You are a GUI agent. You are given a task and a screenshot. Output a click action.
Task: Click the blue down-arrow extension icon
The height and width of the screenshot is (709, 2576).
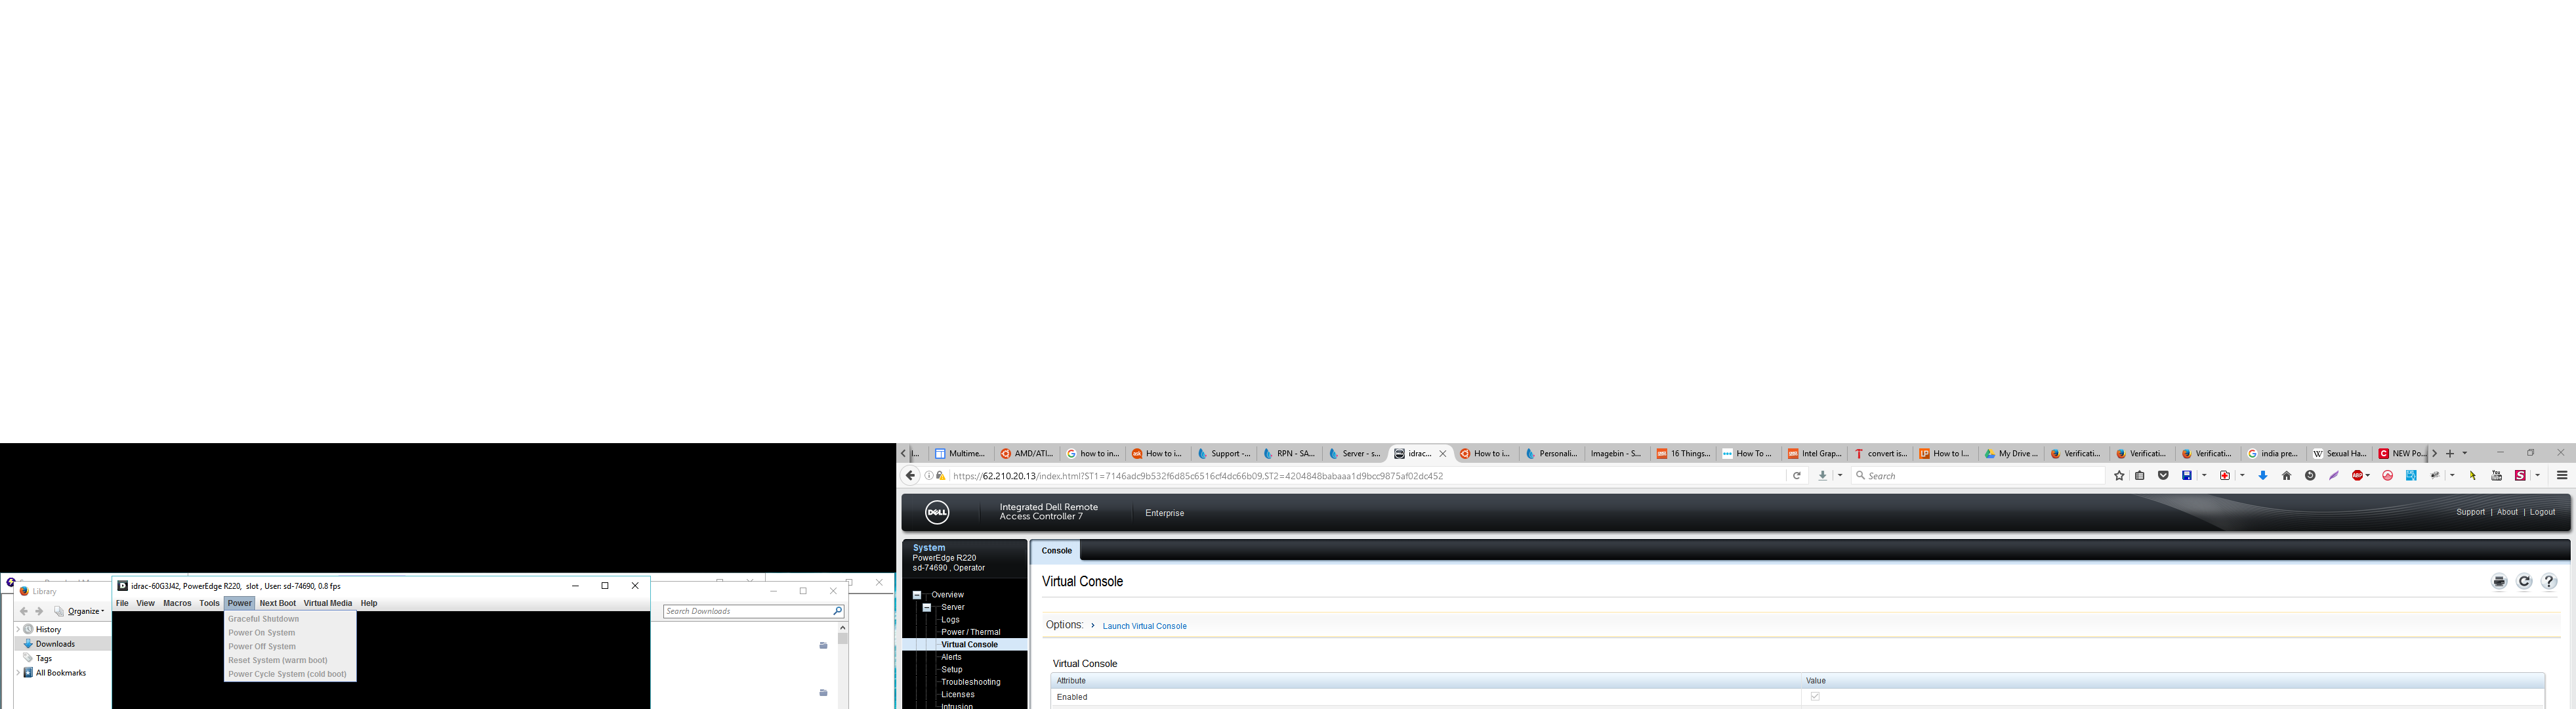pos(2263,476)
